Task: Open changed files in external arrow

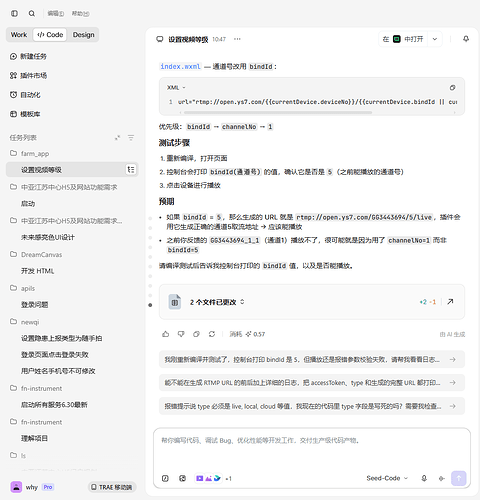Action: click(x=450, y=302)
